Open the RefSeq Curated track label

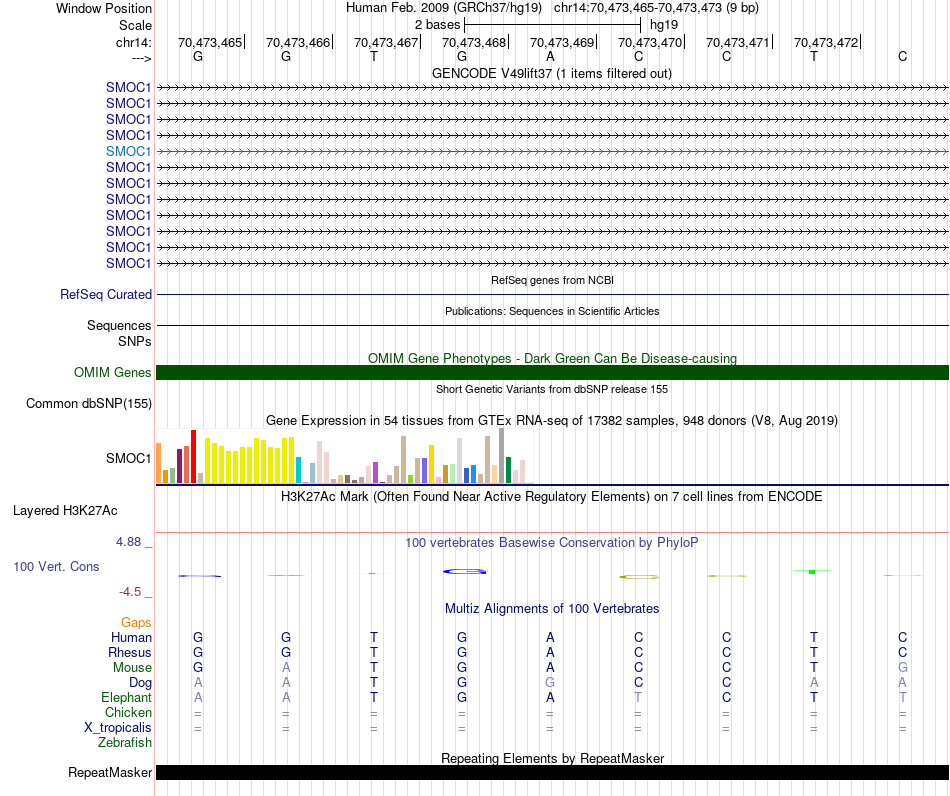(106, 295)
